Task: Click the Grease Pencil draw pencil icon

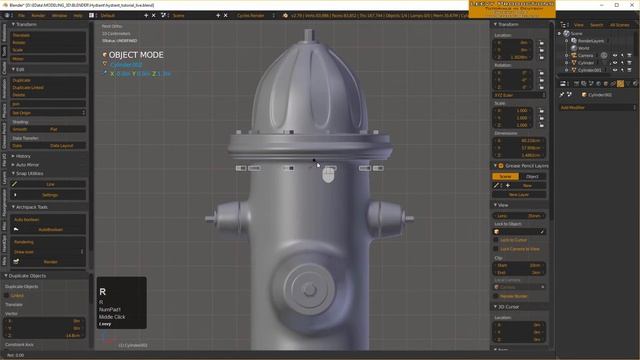Action: 496,185
